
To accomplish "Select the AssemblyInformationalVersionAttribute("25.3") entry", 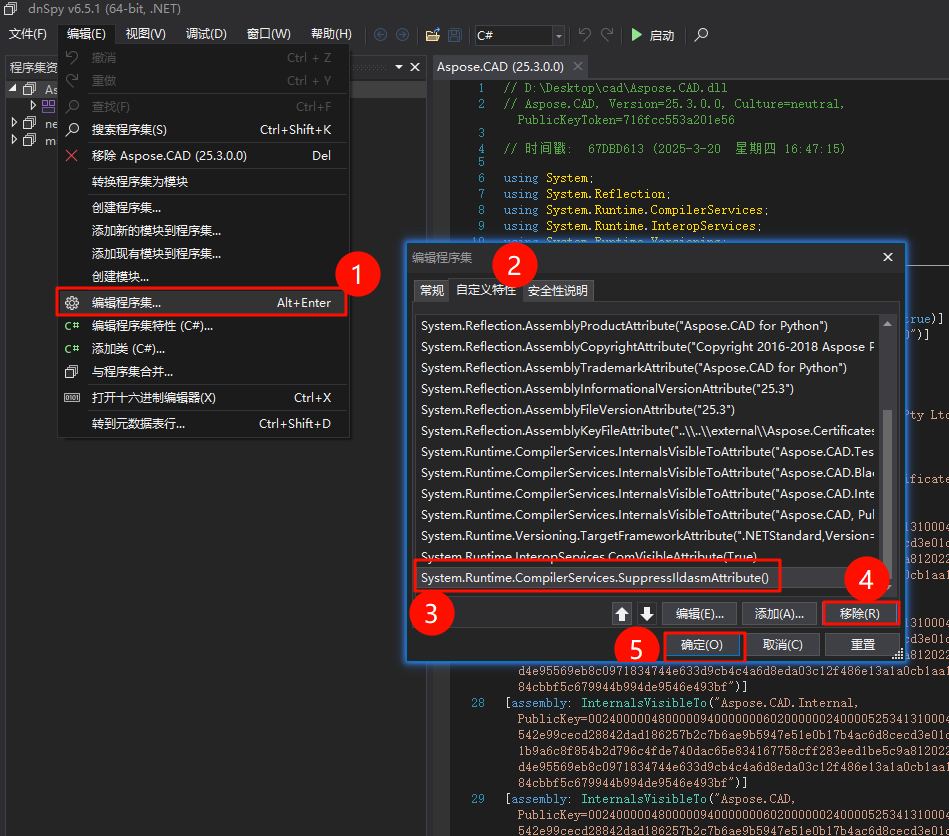I will tap(646, 389).
